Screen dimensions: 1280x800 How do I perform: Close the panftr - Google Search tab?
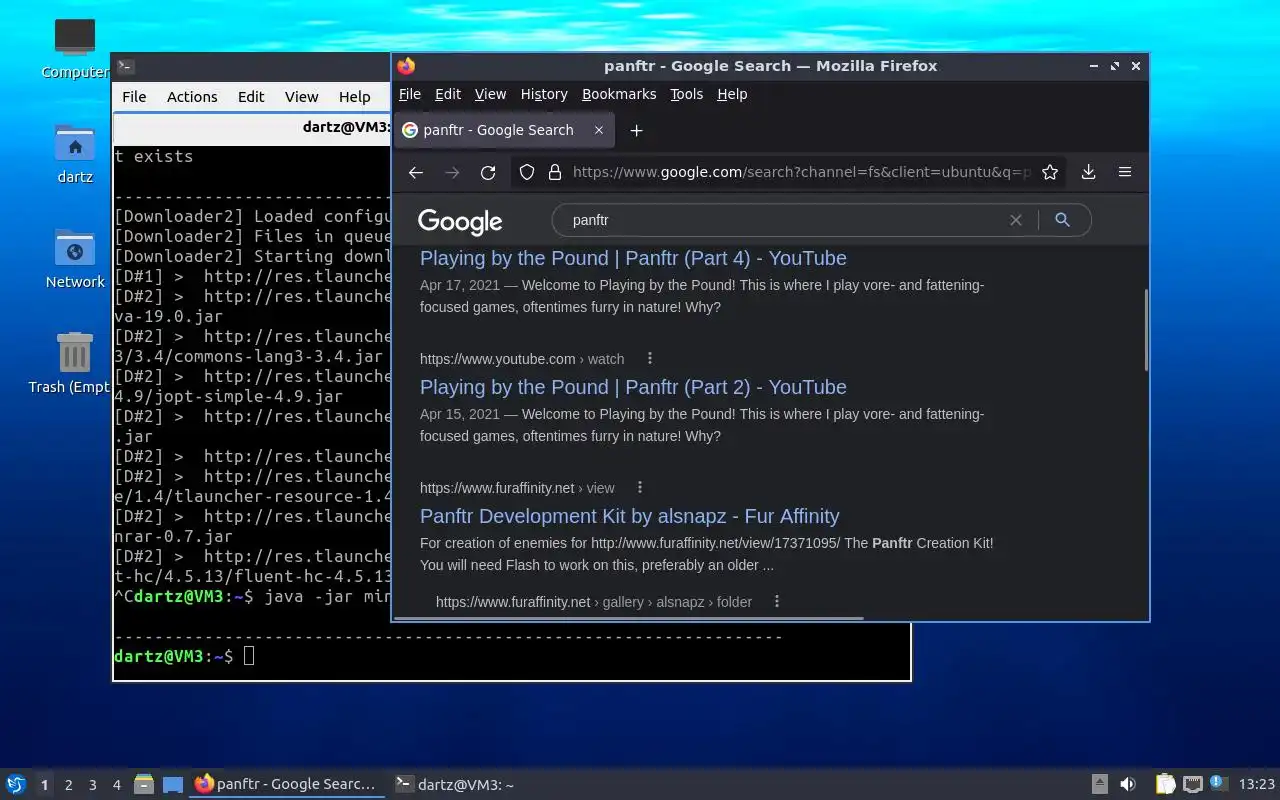(x=599, y=130)
